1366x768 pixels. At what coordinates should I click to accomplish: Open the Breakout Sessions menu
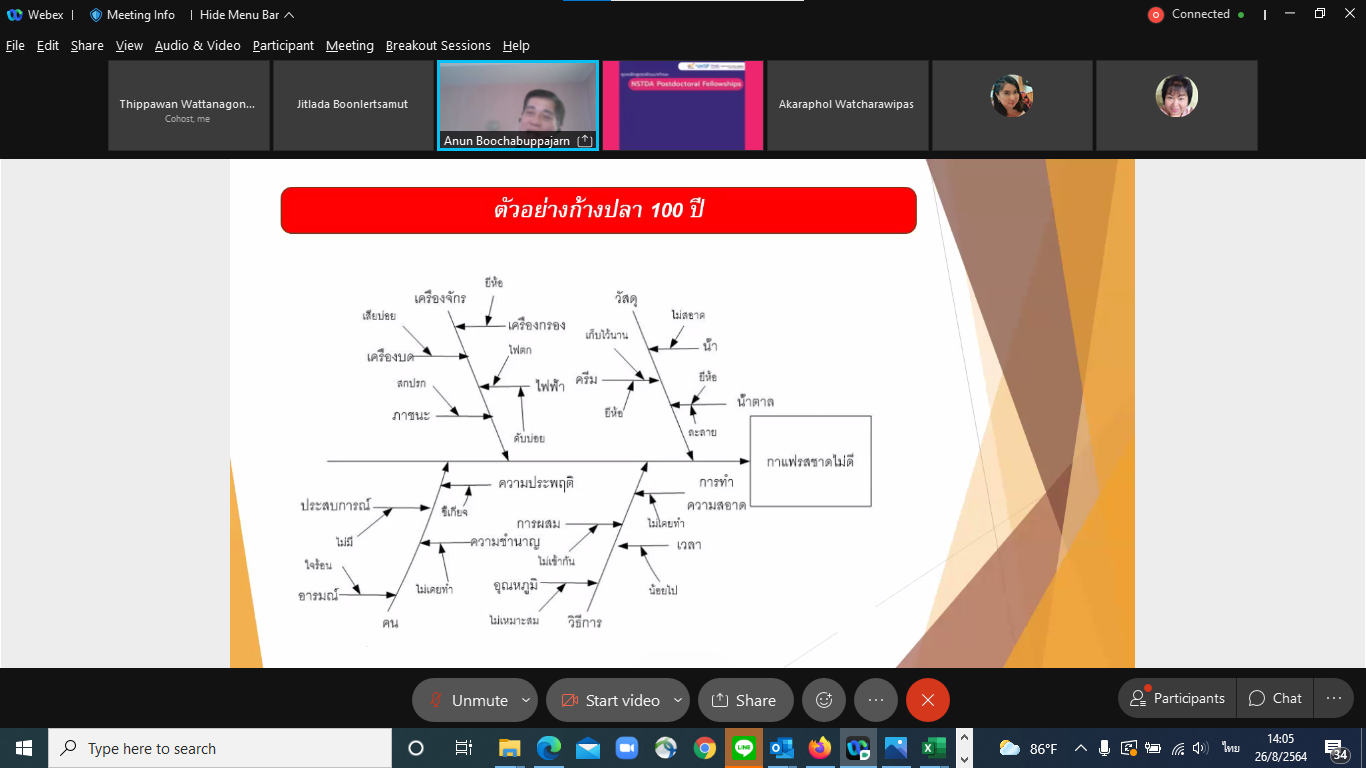point(438,46)
